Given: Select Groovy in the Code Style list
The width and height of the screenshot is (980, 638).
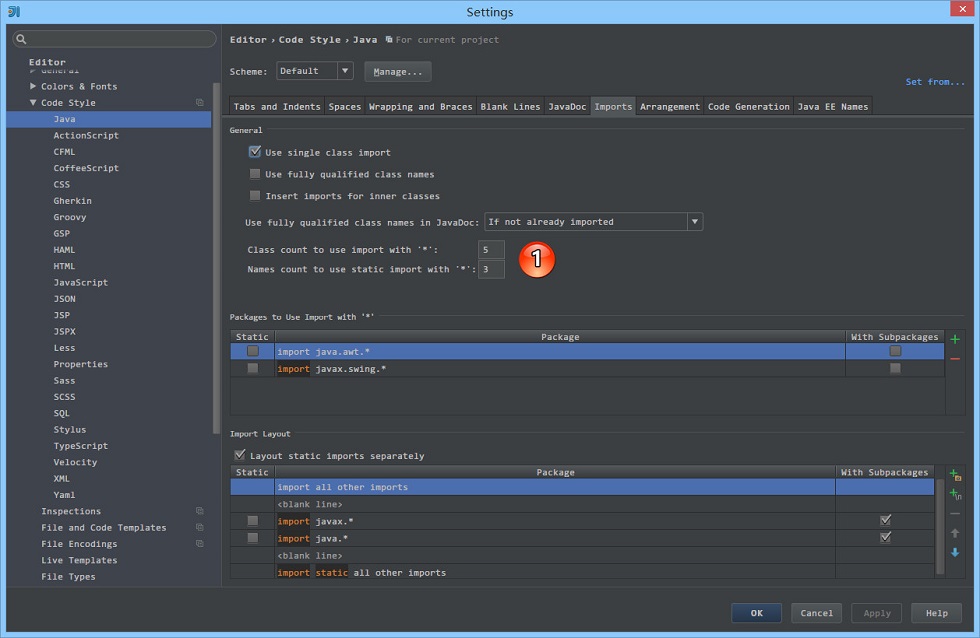Looking at the screenshot, I should click(x=69, y=217).
